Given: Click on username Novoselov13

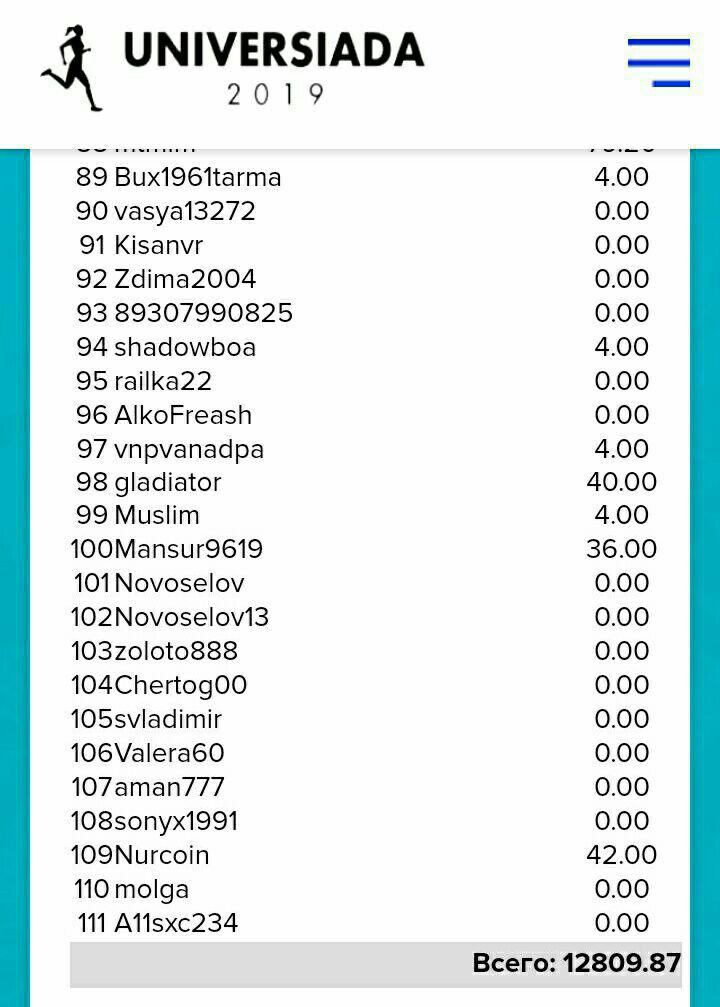Looking at the screenshot, I should 192,618.
